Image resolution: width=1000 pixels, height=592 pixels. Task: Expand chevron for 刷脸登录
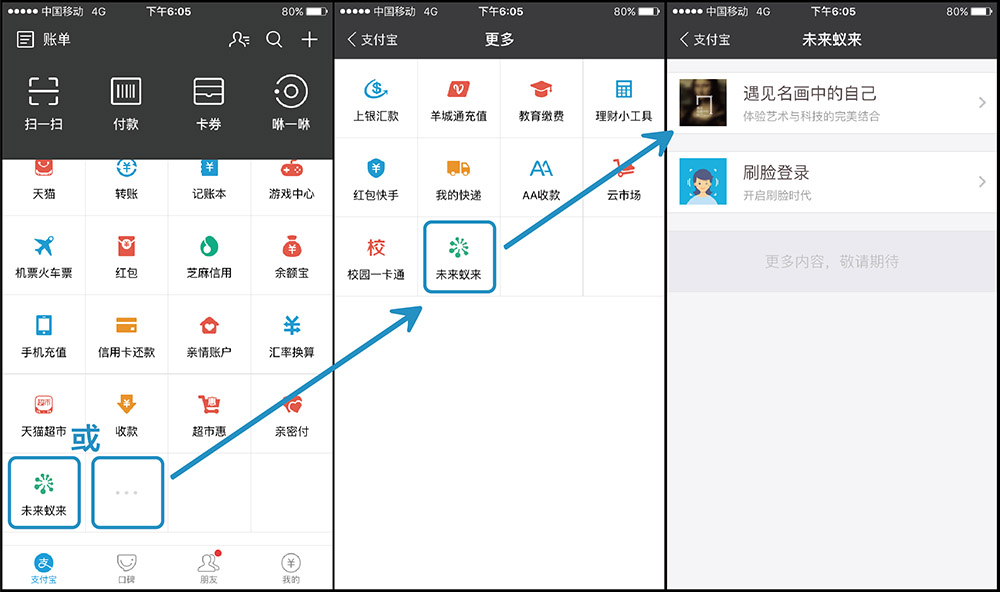coord(982,182)
